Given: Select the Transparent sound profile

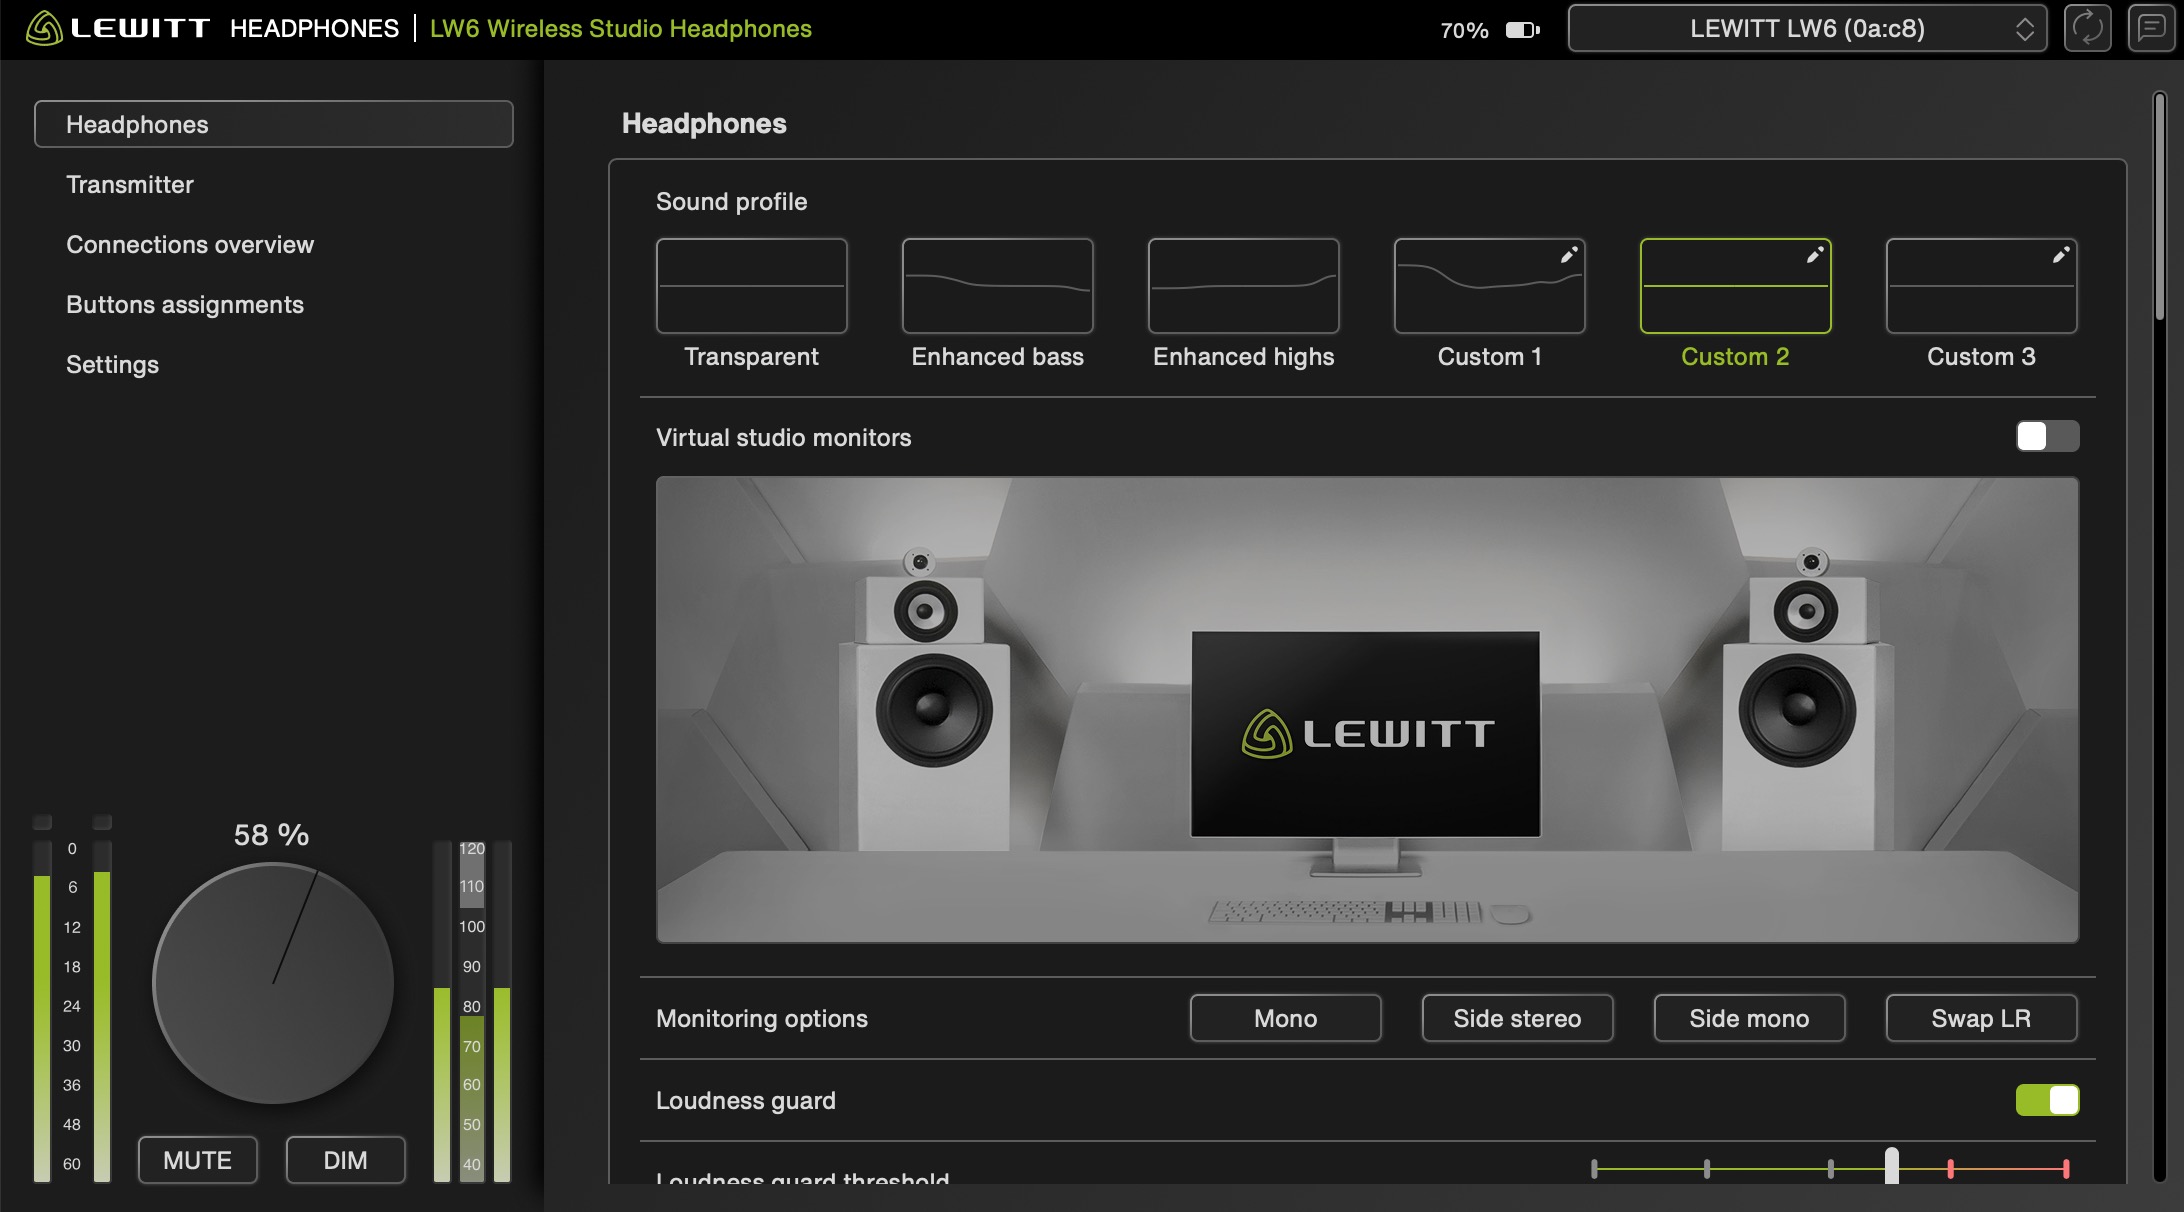Looking at the screenshot, I should tap(752, 286).
